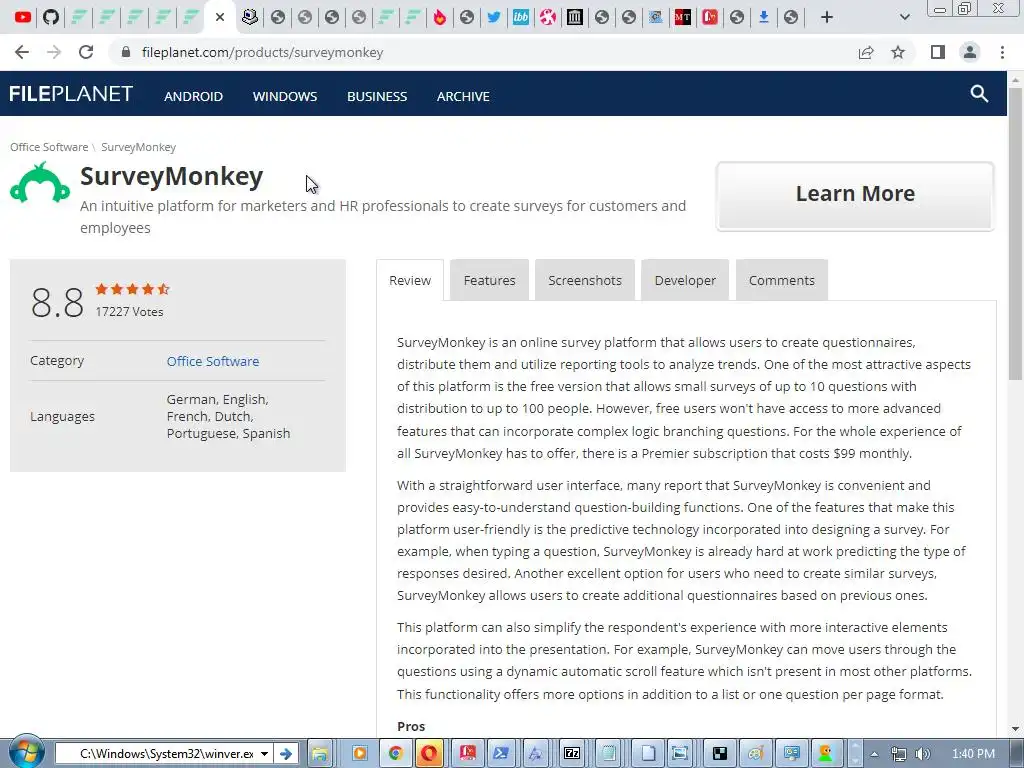Click the star rating icons
Image resolution: width=1024 pixels, height=768 pixels.
click(x=132, y=289)
